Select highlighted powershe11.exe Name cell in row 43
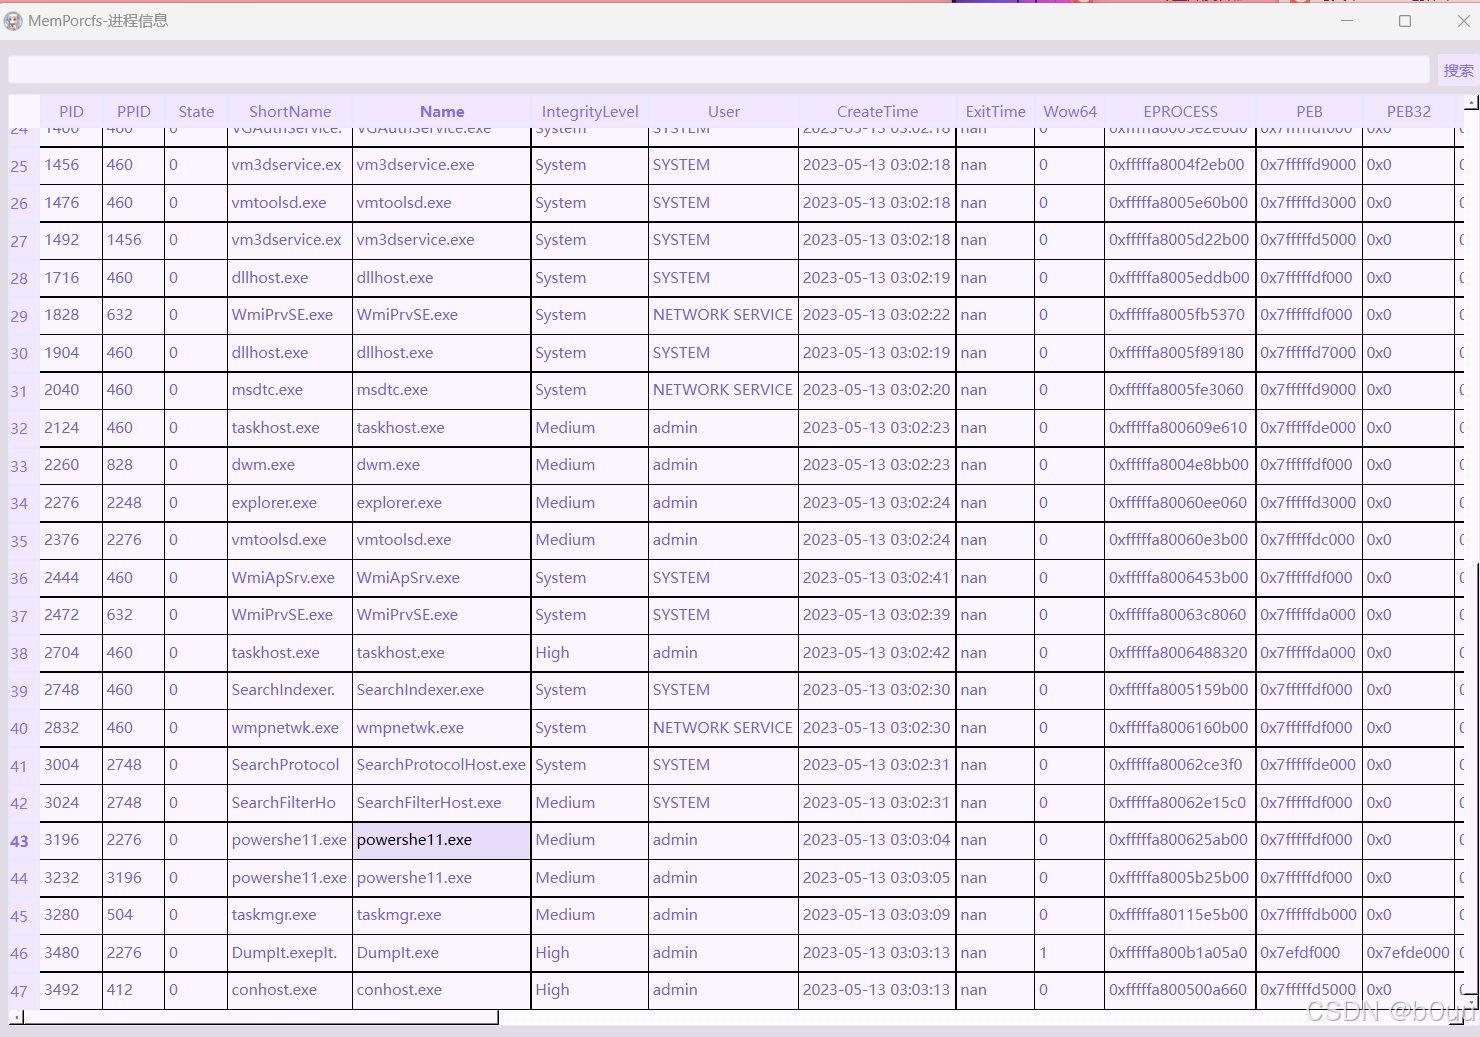The image size is (1480, 1037). pos(441,840)
